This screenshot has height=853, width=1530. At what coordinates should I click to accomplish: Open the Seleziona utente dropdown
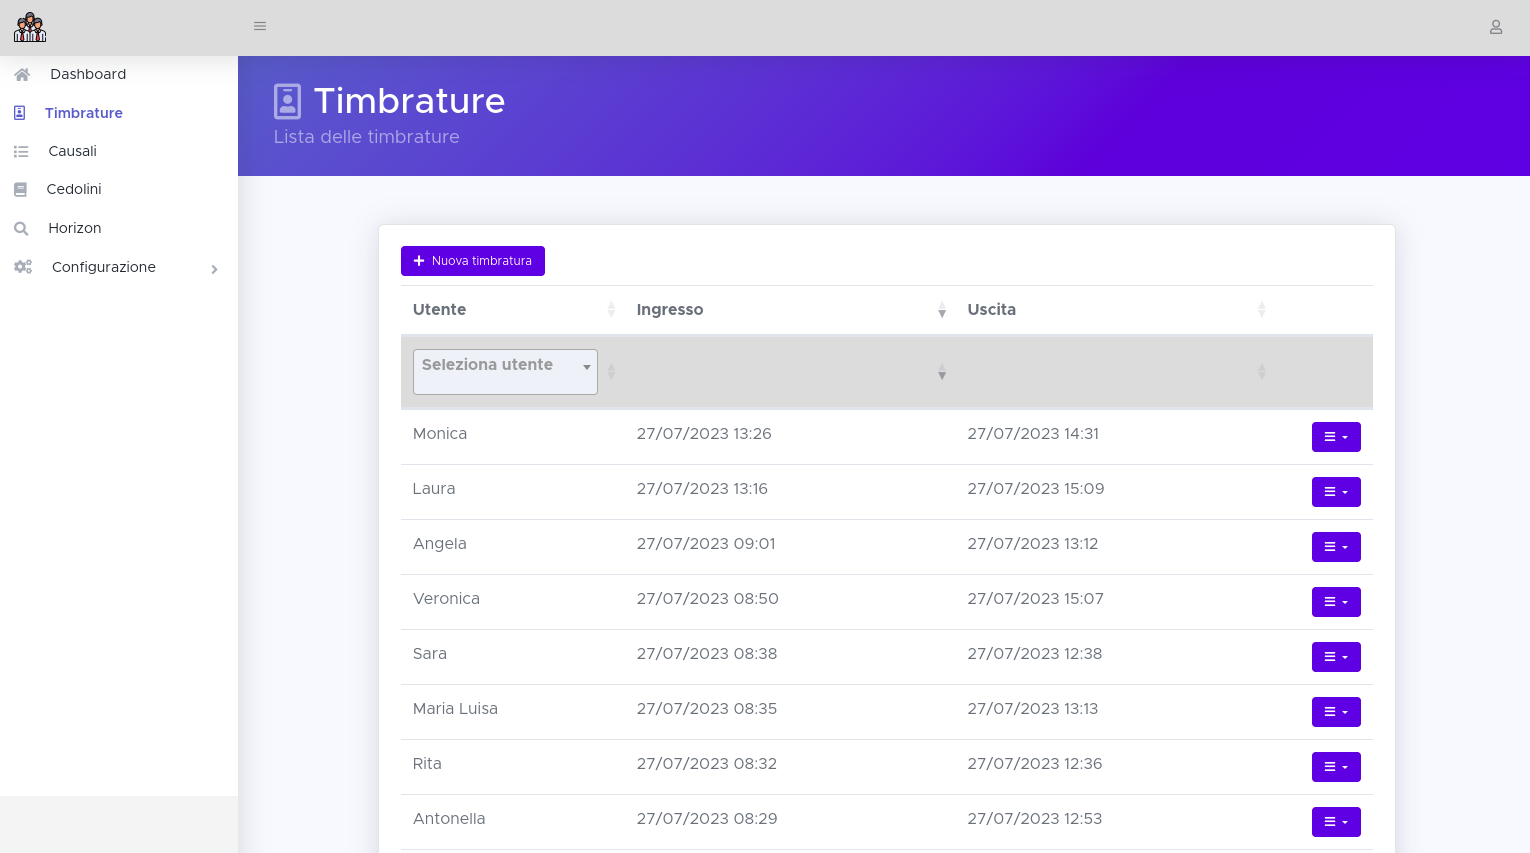[x=505, y=371]
